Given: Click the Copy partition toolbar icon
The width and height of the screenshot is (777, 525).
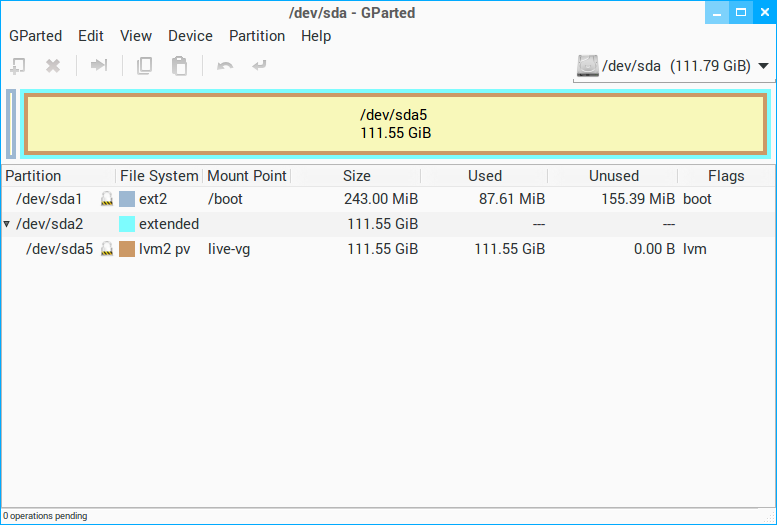Looking at the screenshot, I should click(144, 66).
